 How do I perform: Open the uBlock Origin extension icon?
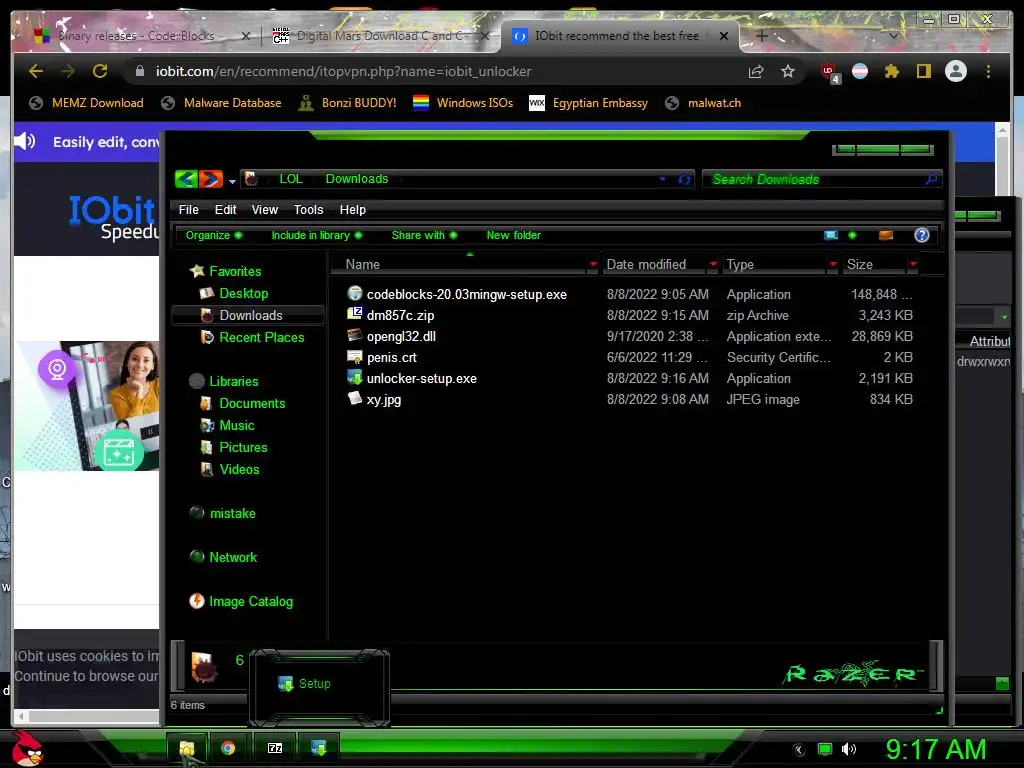[x=829, y=72]
